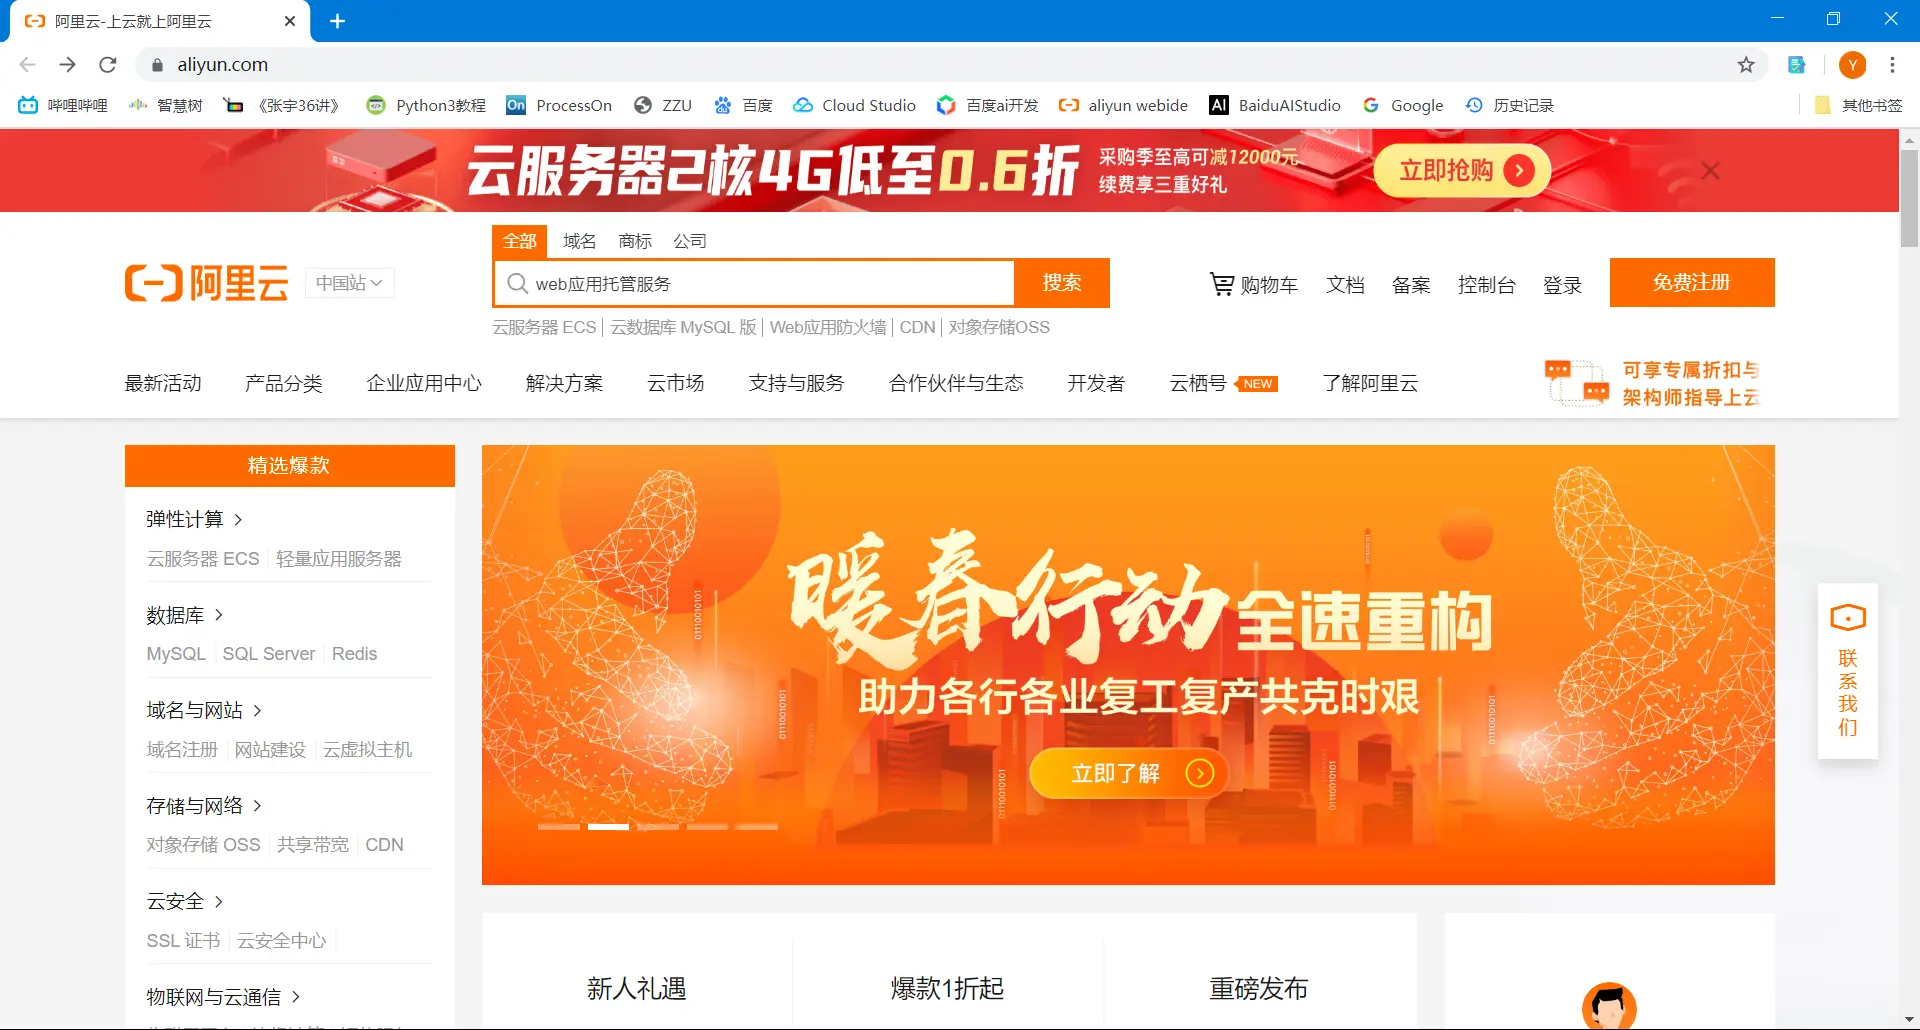
Task: Expand the 数据库 category
Action: click(185, 615)
